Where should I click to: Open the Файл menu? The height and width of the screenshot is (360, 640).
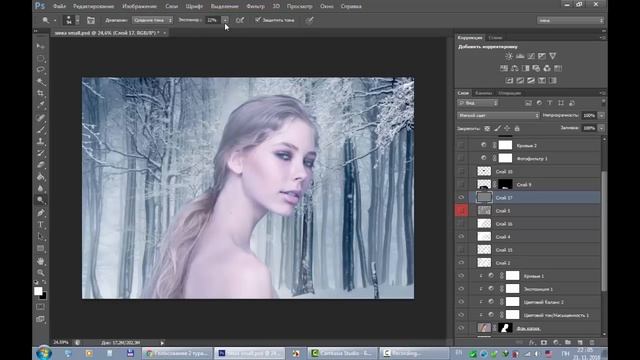[59, 6]
